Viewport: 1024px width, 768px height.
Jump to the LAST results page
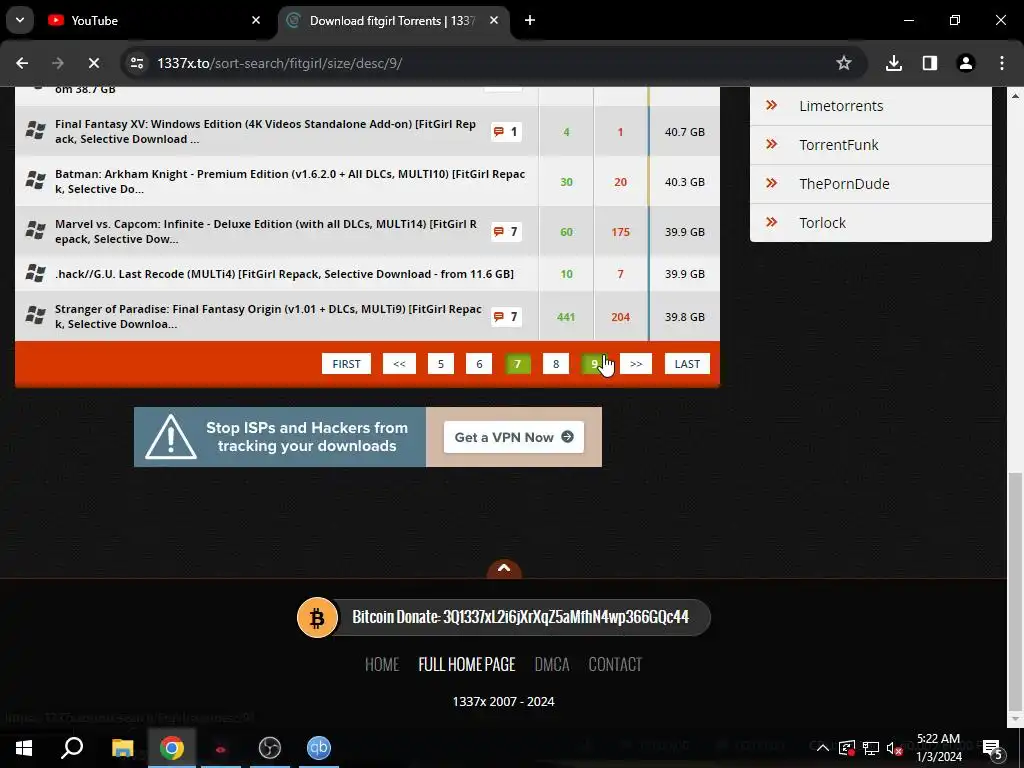(687, 364)
